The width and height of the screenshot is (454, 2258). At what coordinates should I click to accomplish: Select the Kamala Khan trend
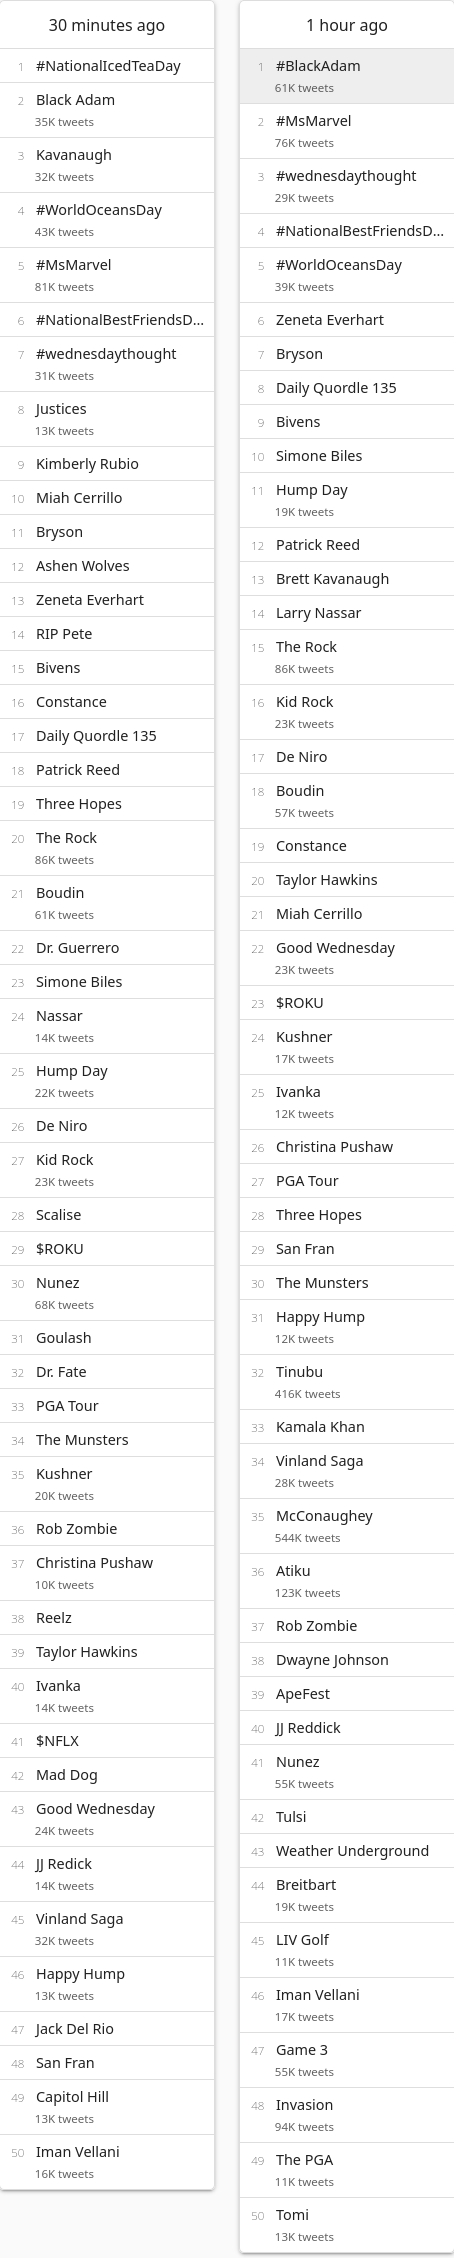click(x=347, y=1427)
